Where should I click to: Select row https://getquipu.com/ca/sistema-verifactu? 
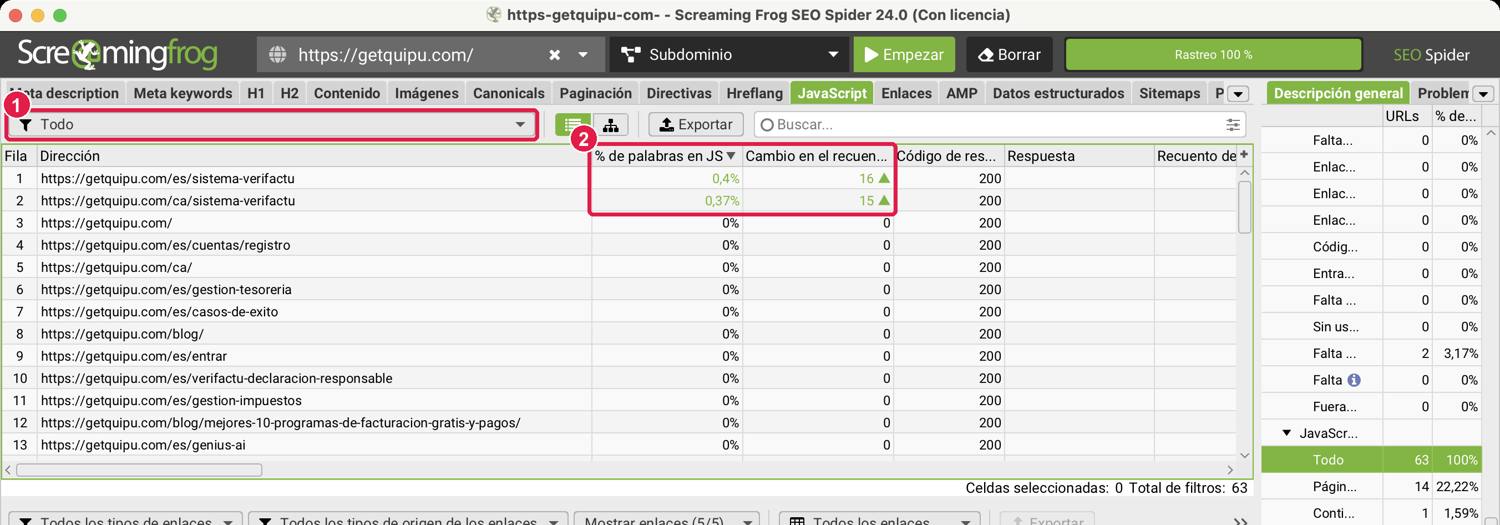619,201
